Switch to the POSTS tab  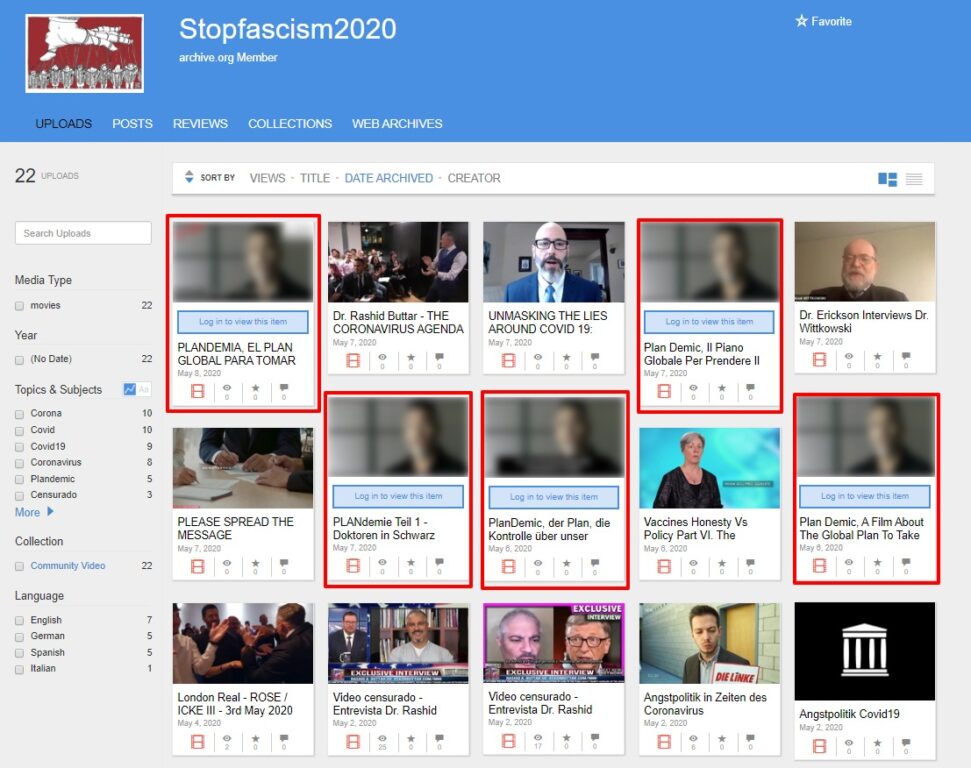(x=132, y=123)
